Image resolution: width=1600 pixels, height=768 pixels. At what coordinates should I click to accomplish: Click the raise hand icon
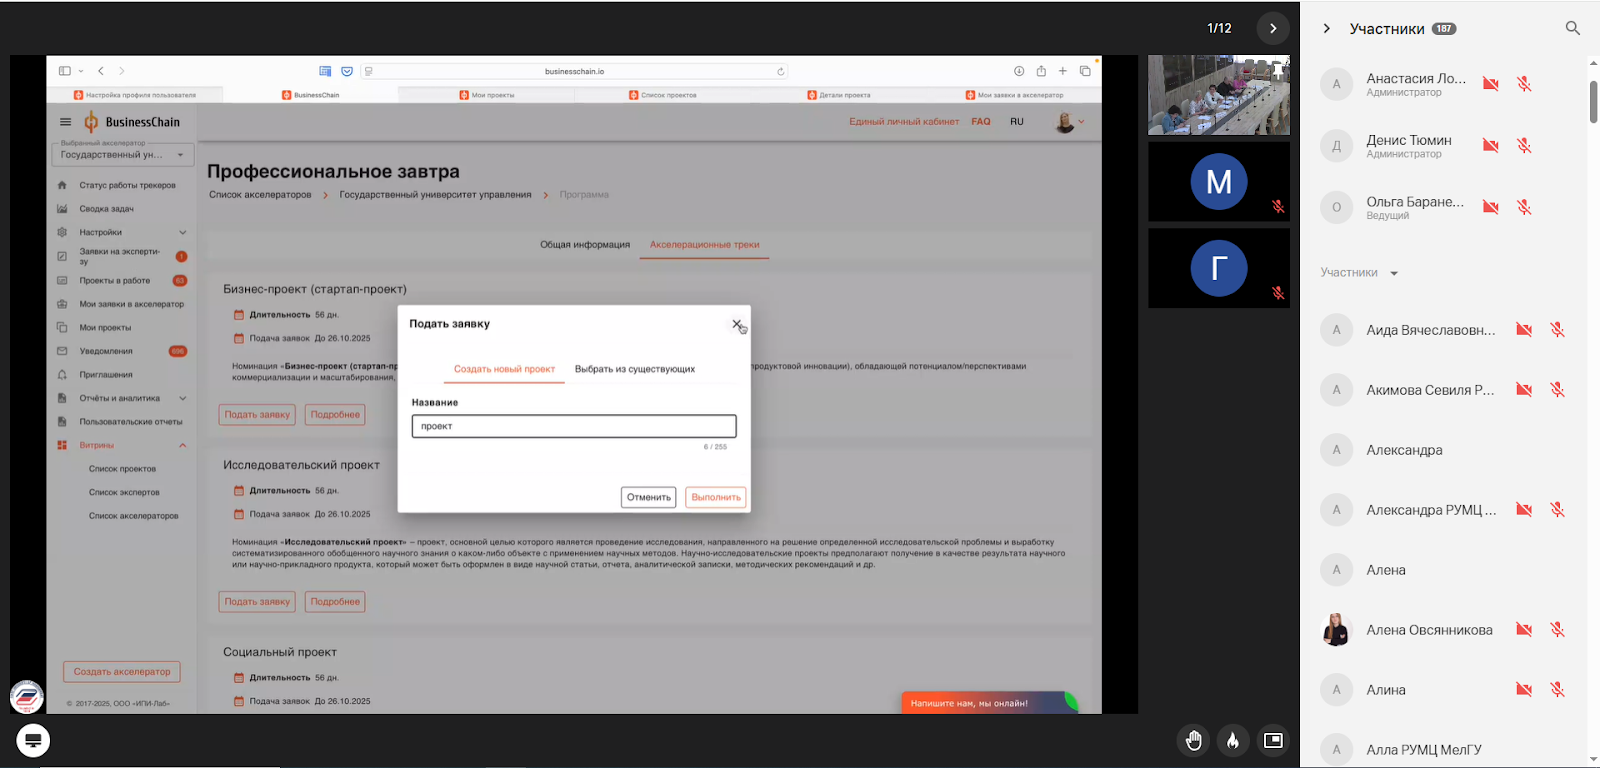1193,740
